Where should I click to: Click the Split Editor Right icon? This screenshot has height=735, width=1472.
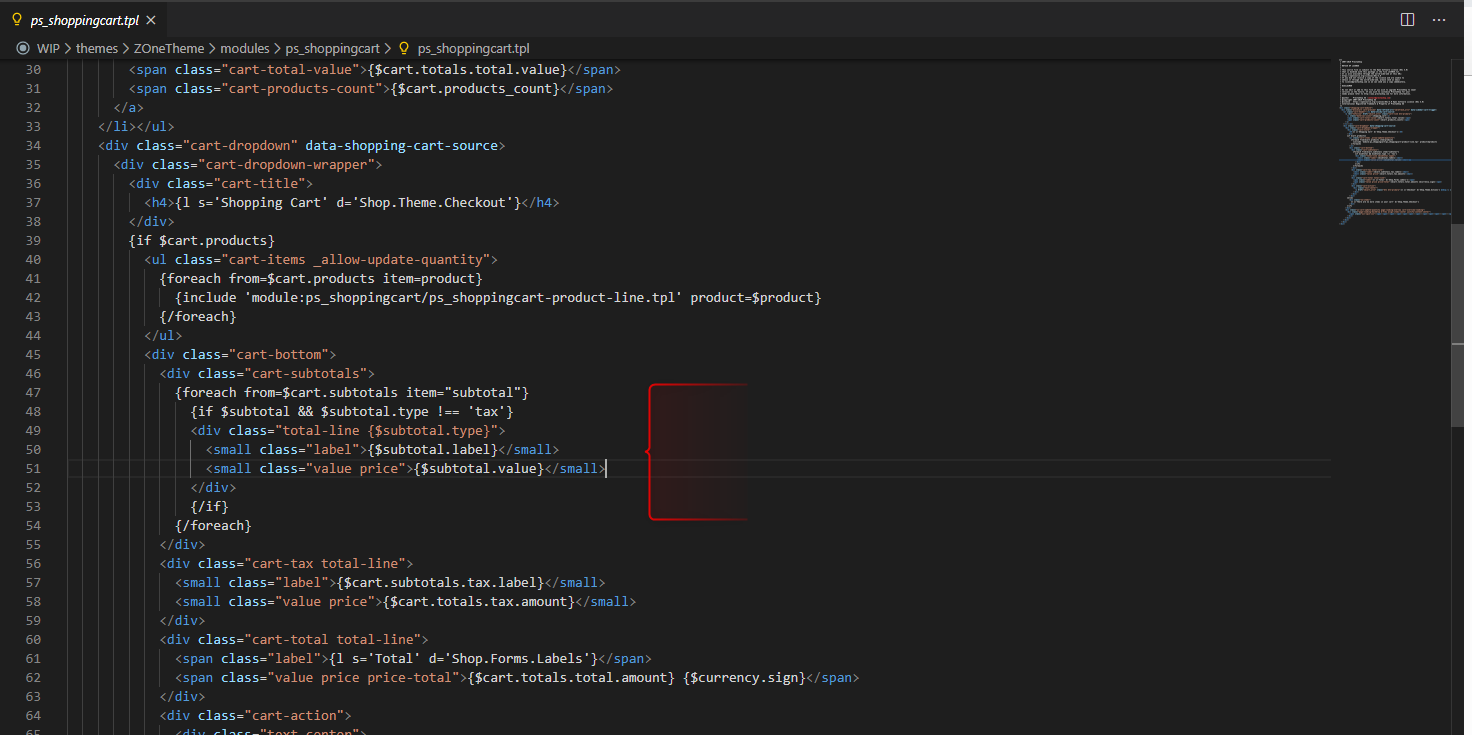[x=1407, y=19]
